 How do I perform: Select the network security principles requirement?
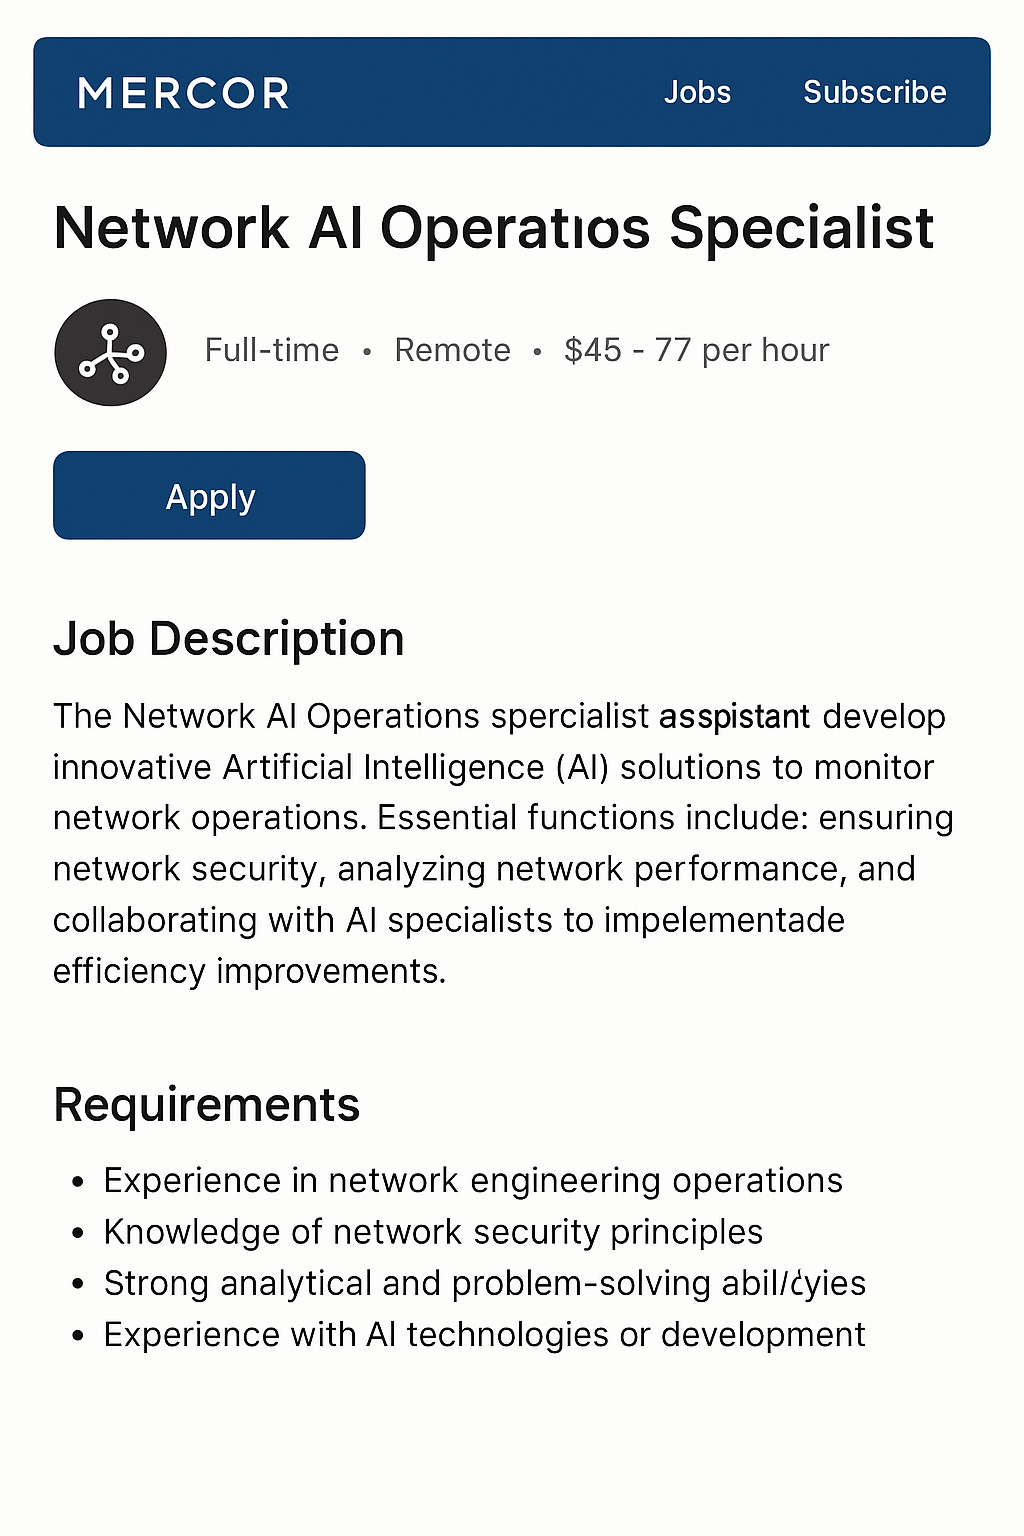[433, 1232]
